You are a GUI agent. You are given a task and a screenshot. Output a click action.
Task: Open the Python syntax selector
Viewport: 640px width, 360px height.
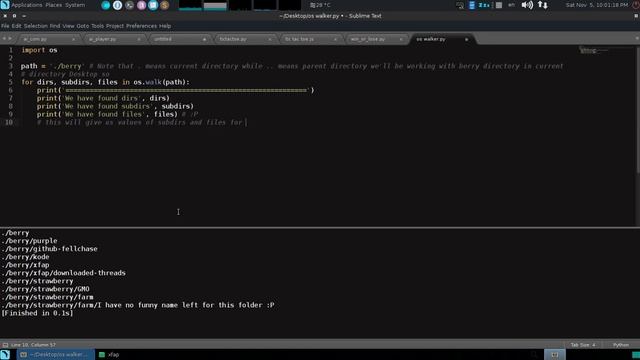click(x=621, y=345)
